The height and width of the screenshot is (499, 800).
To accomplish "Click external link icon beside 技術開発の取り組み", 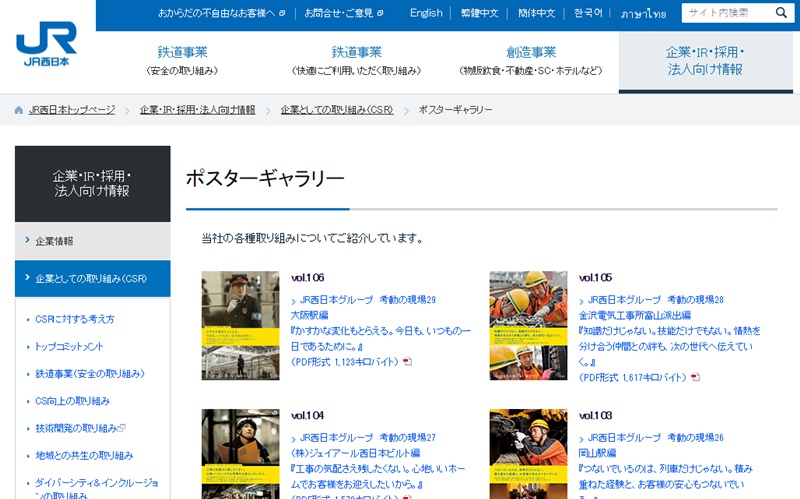I will point(121,428).
